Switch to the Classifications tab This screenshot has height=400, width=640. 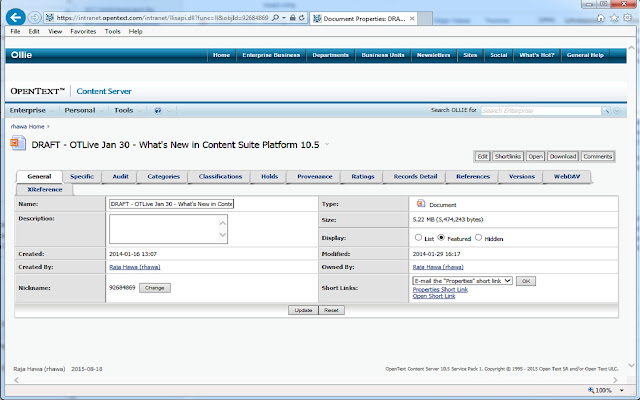(x=220, y=177)
